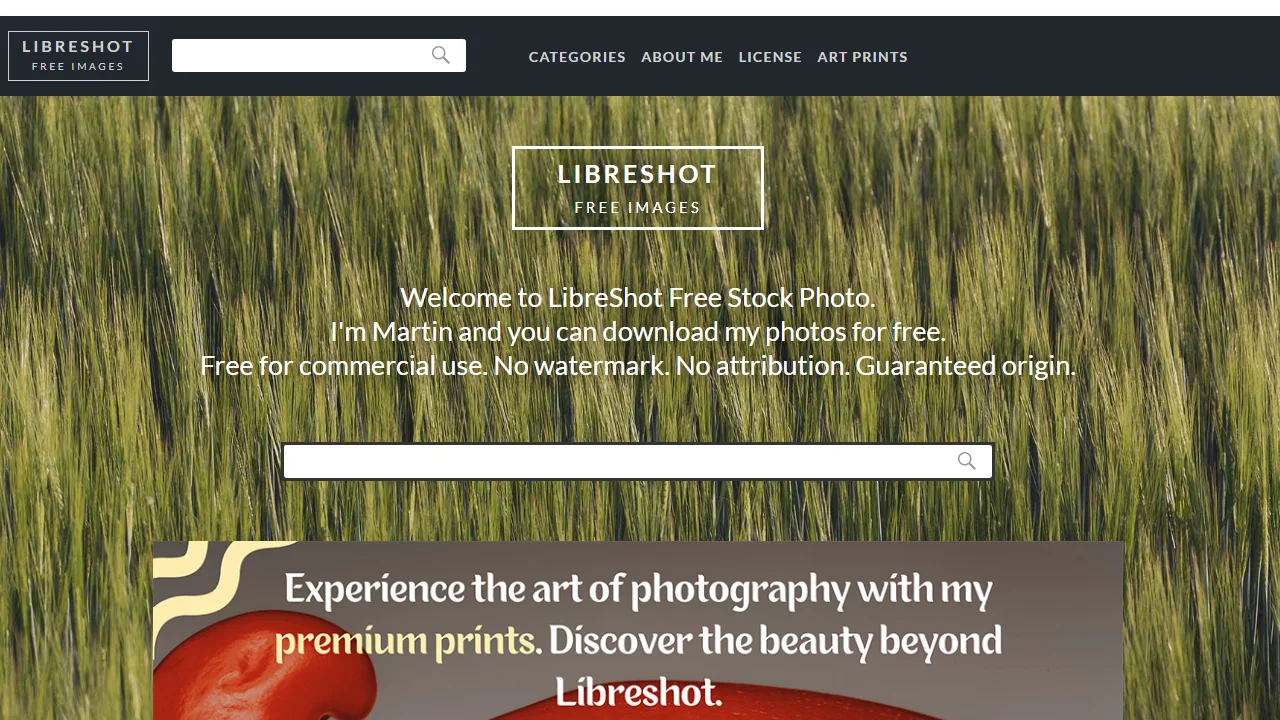Click the magnifier icon in large hero search

pyautogui.click(x=966, y=461)
